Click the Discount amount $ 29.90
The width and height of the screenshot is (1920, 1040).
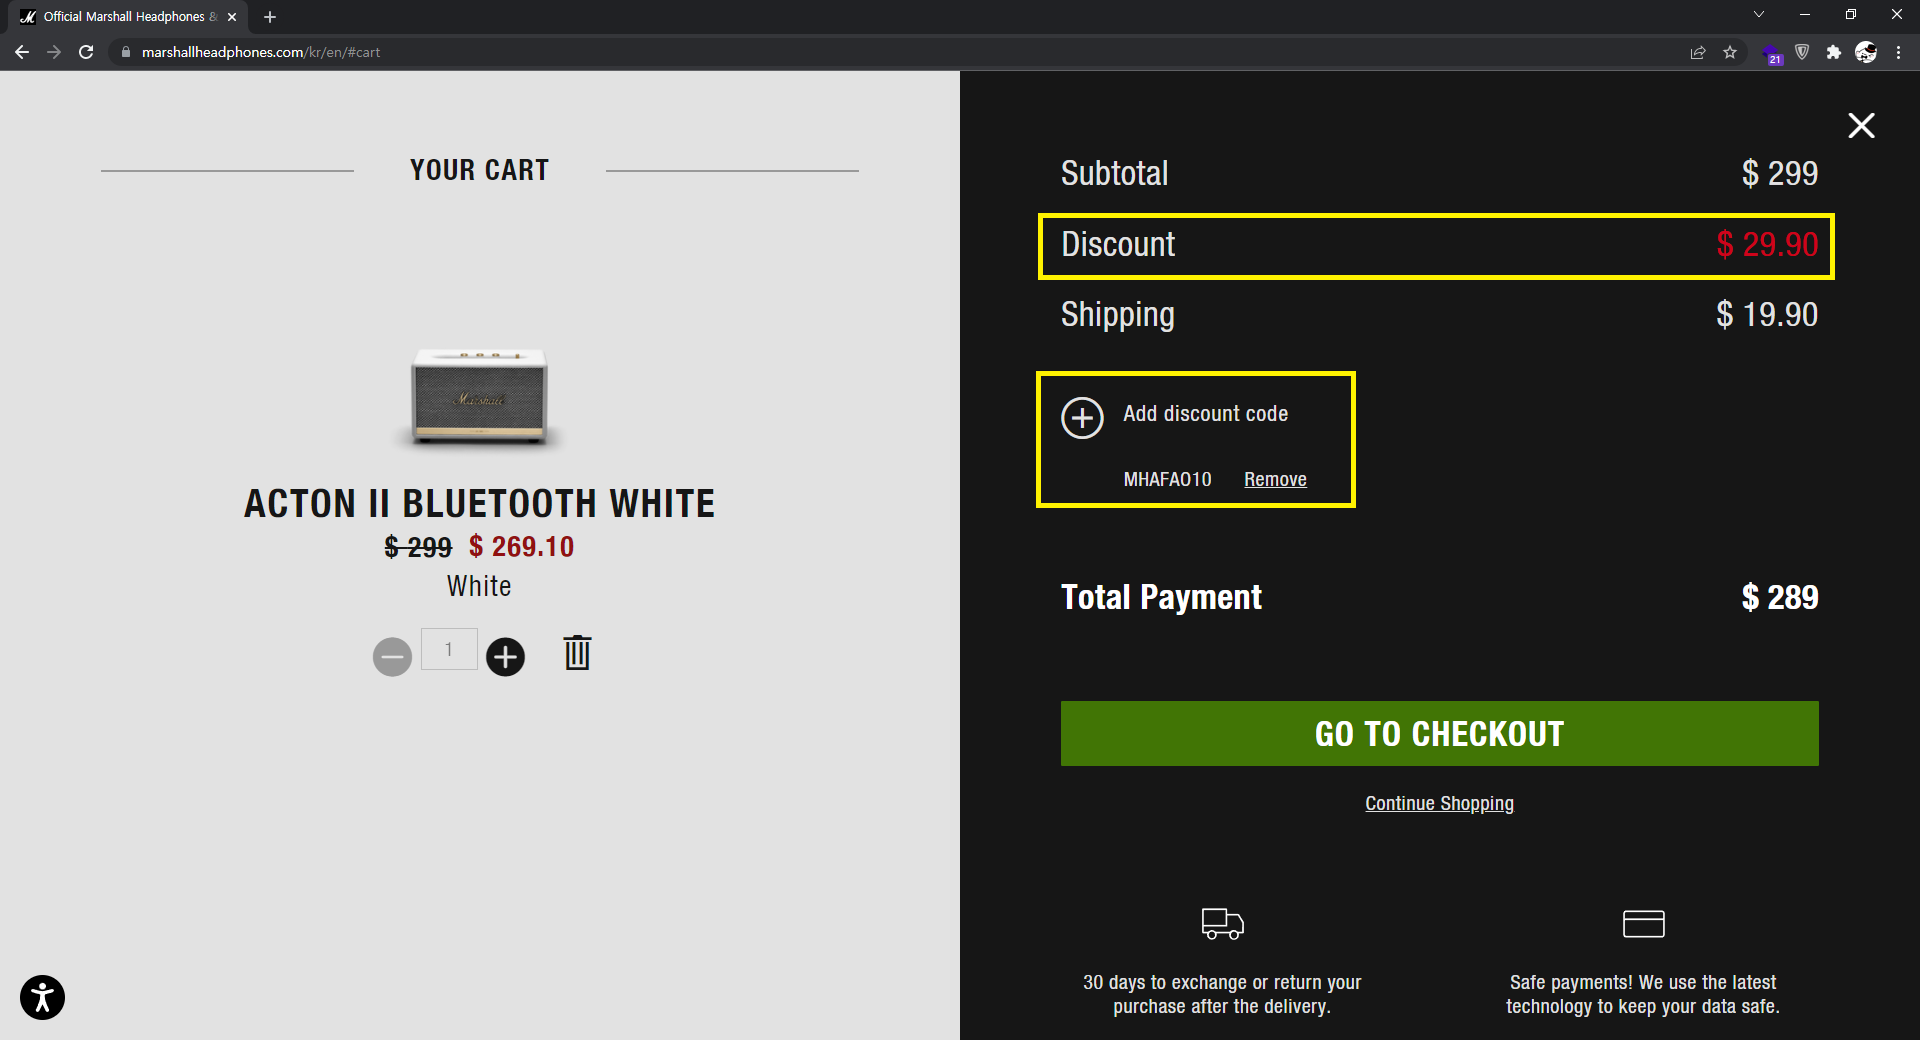1767,244
